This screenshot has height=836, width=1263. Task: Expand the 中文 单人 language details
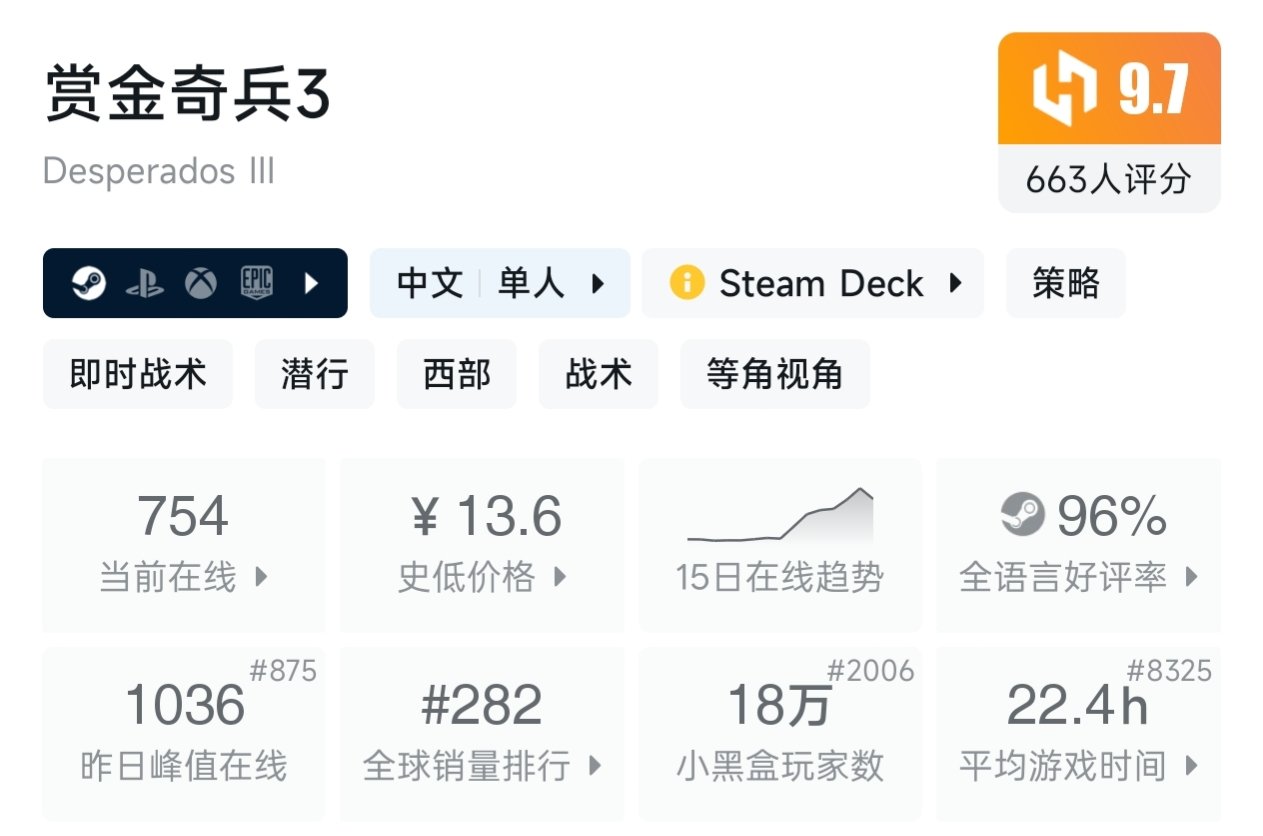(500, 284)
